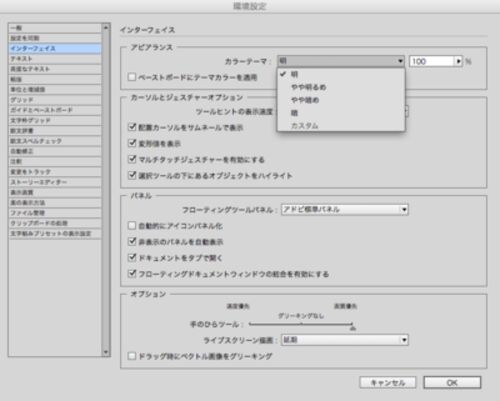Select テキスト in the preferences category list
Viewport: 500px width, 401px height.
(55, 59)
